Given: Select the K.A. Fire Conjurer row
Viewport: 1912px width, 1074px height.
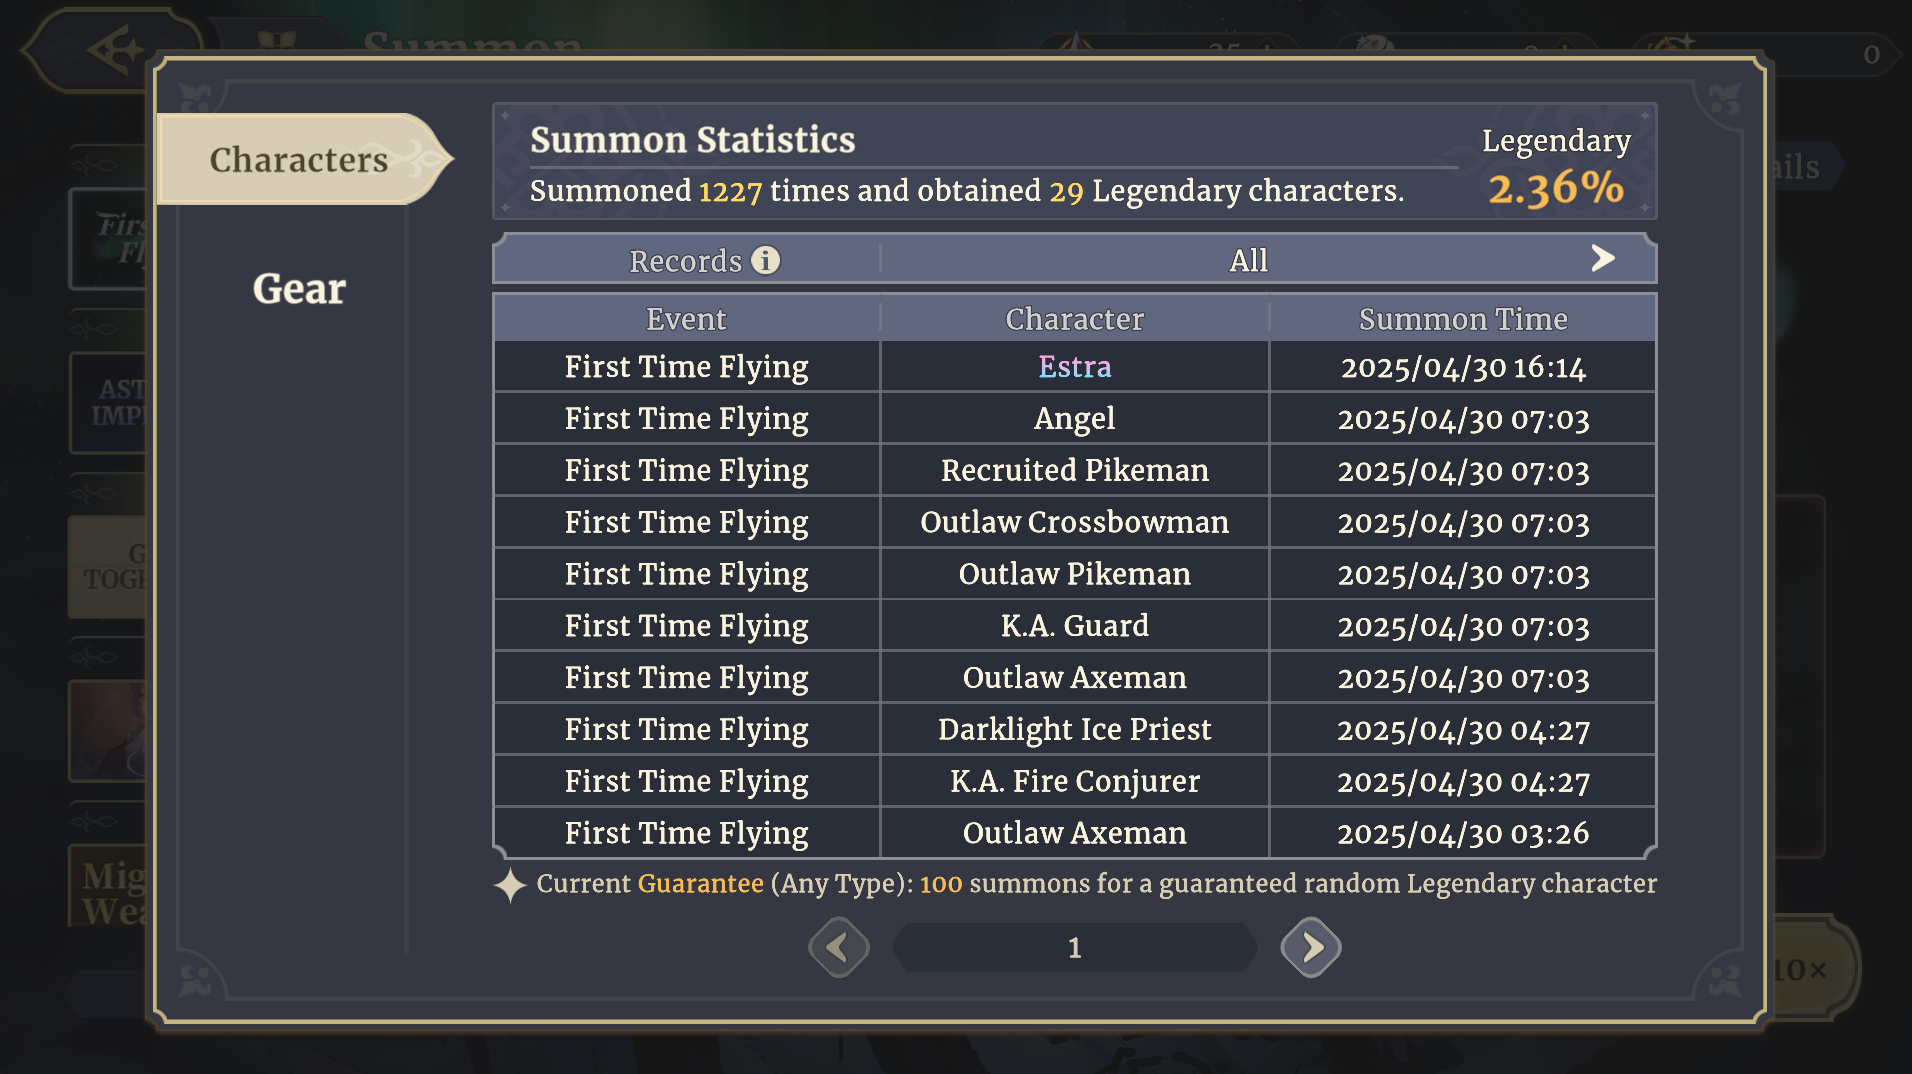Looking at the screenshot, I should (1074, 782).
